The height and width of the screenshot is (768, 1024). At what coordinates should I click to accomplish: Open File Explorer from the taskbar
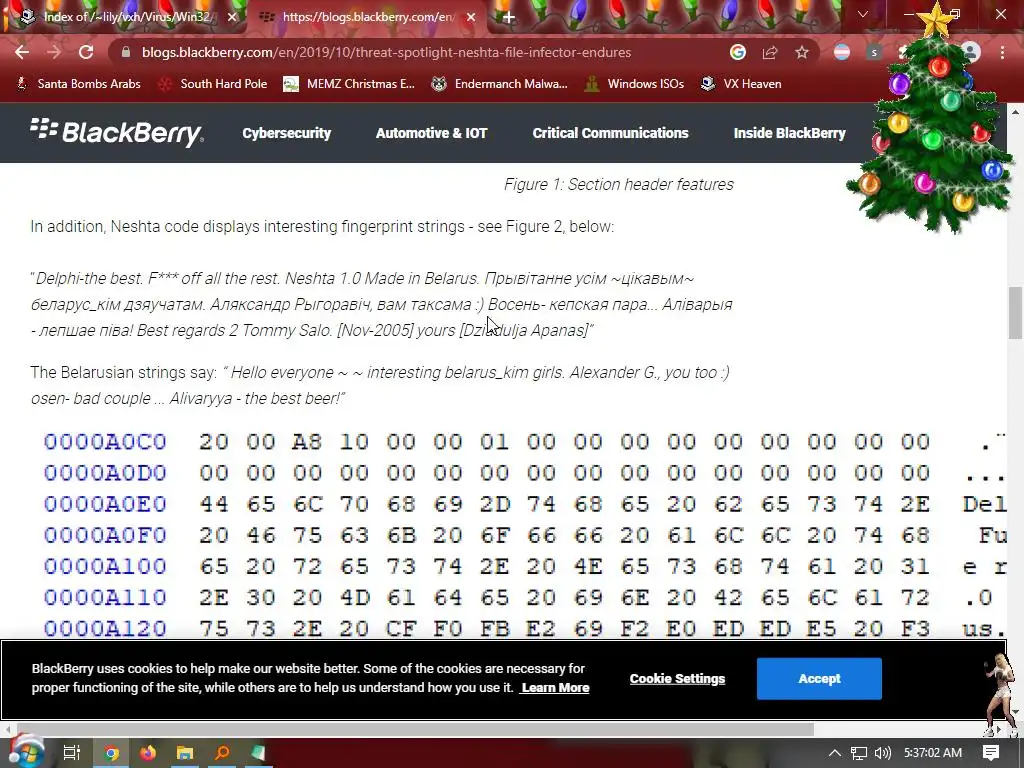pyautogui.click(x=185, y=753)
